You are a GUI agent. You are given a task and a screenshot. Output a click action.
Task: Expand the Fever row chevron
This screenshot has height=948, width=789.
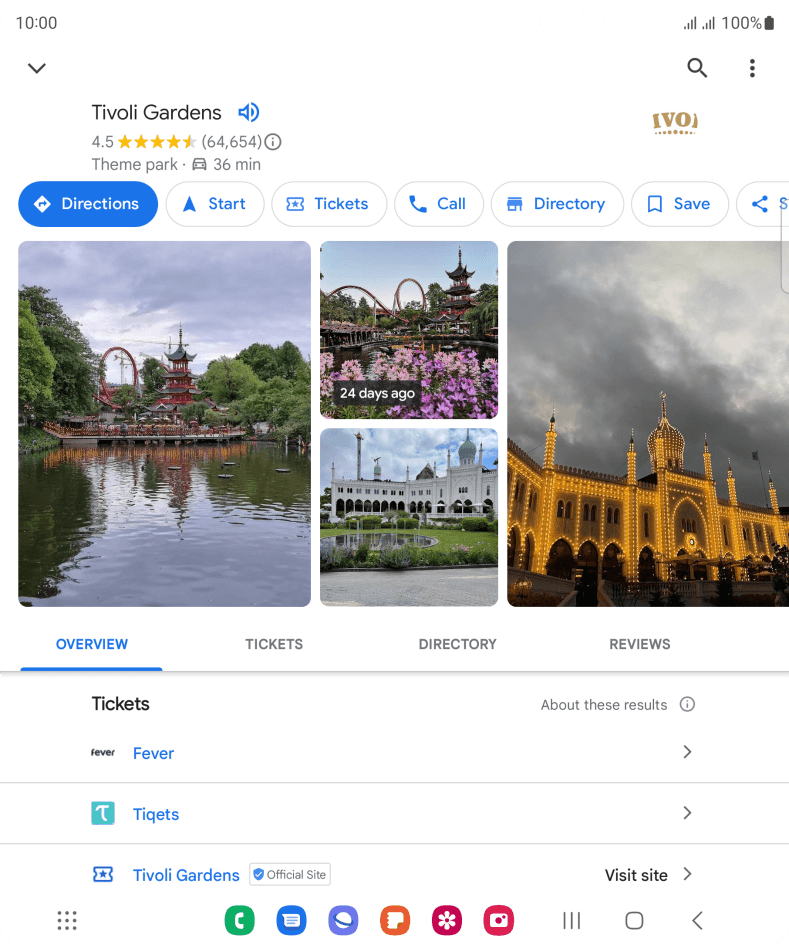pyautogui.click(x=687, y=752)
